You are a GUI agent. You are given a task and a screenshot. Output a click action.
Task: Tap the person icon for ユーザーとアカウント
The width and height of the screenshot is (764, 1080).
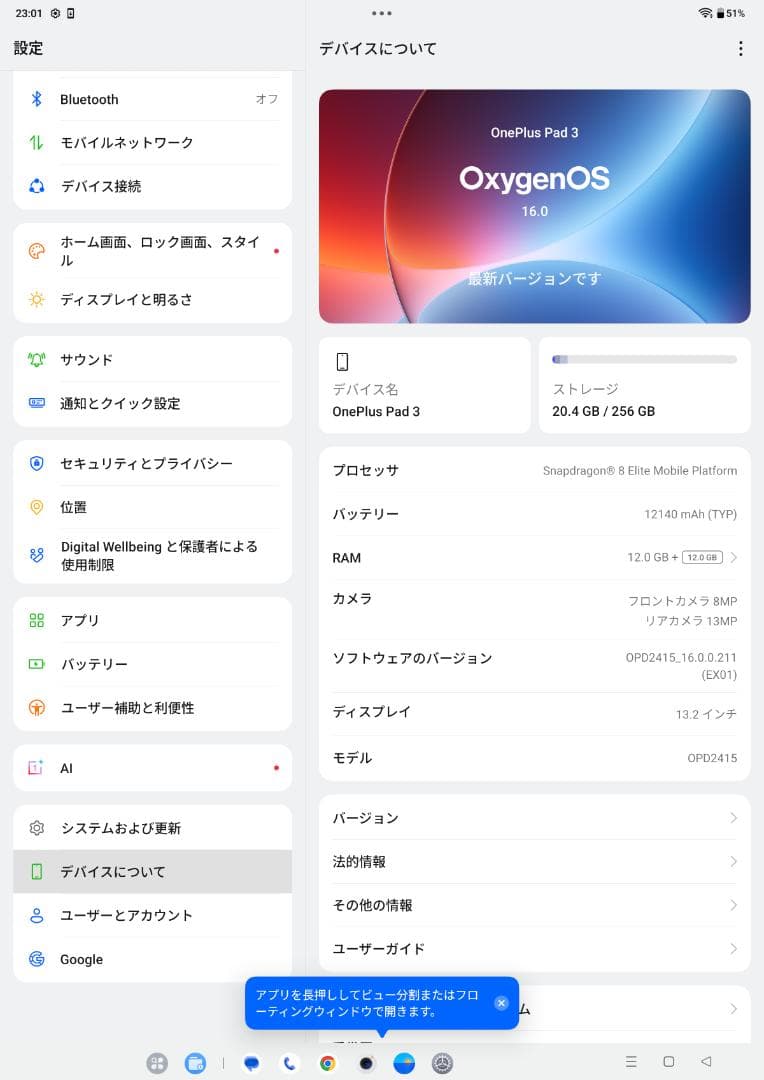(x=37, y=915)
